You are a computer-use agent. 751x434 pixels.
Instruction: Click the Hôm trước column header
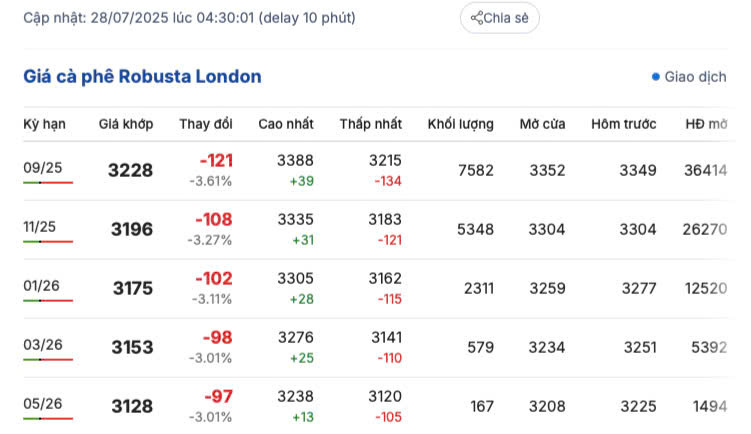(x=623, y=124)
